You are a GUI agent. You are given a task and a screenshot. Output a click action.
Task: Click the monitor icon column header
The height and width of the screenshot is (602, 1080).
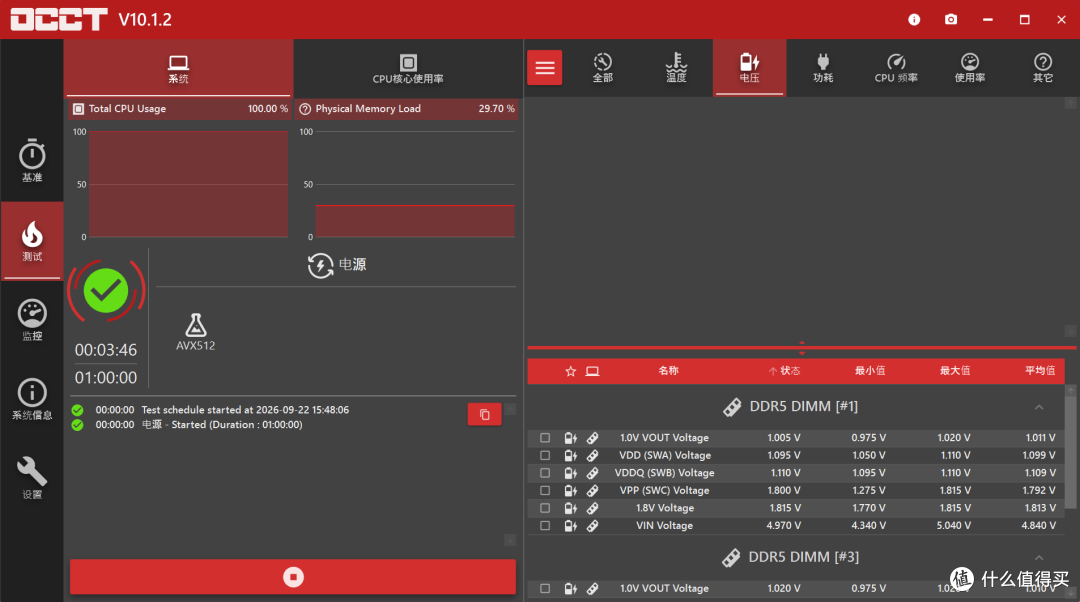pos(592,371)
